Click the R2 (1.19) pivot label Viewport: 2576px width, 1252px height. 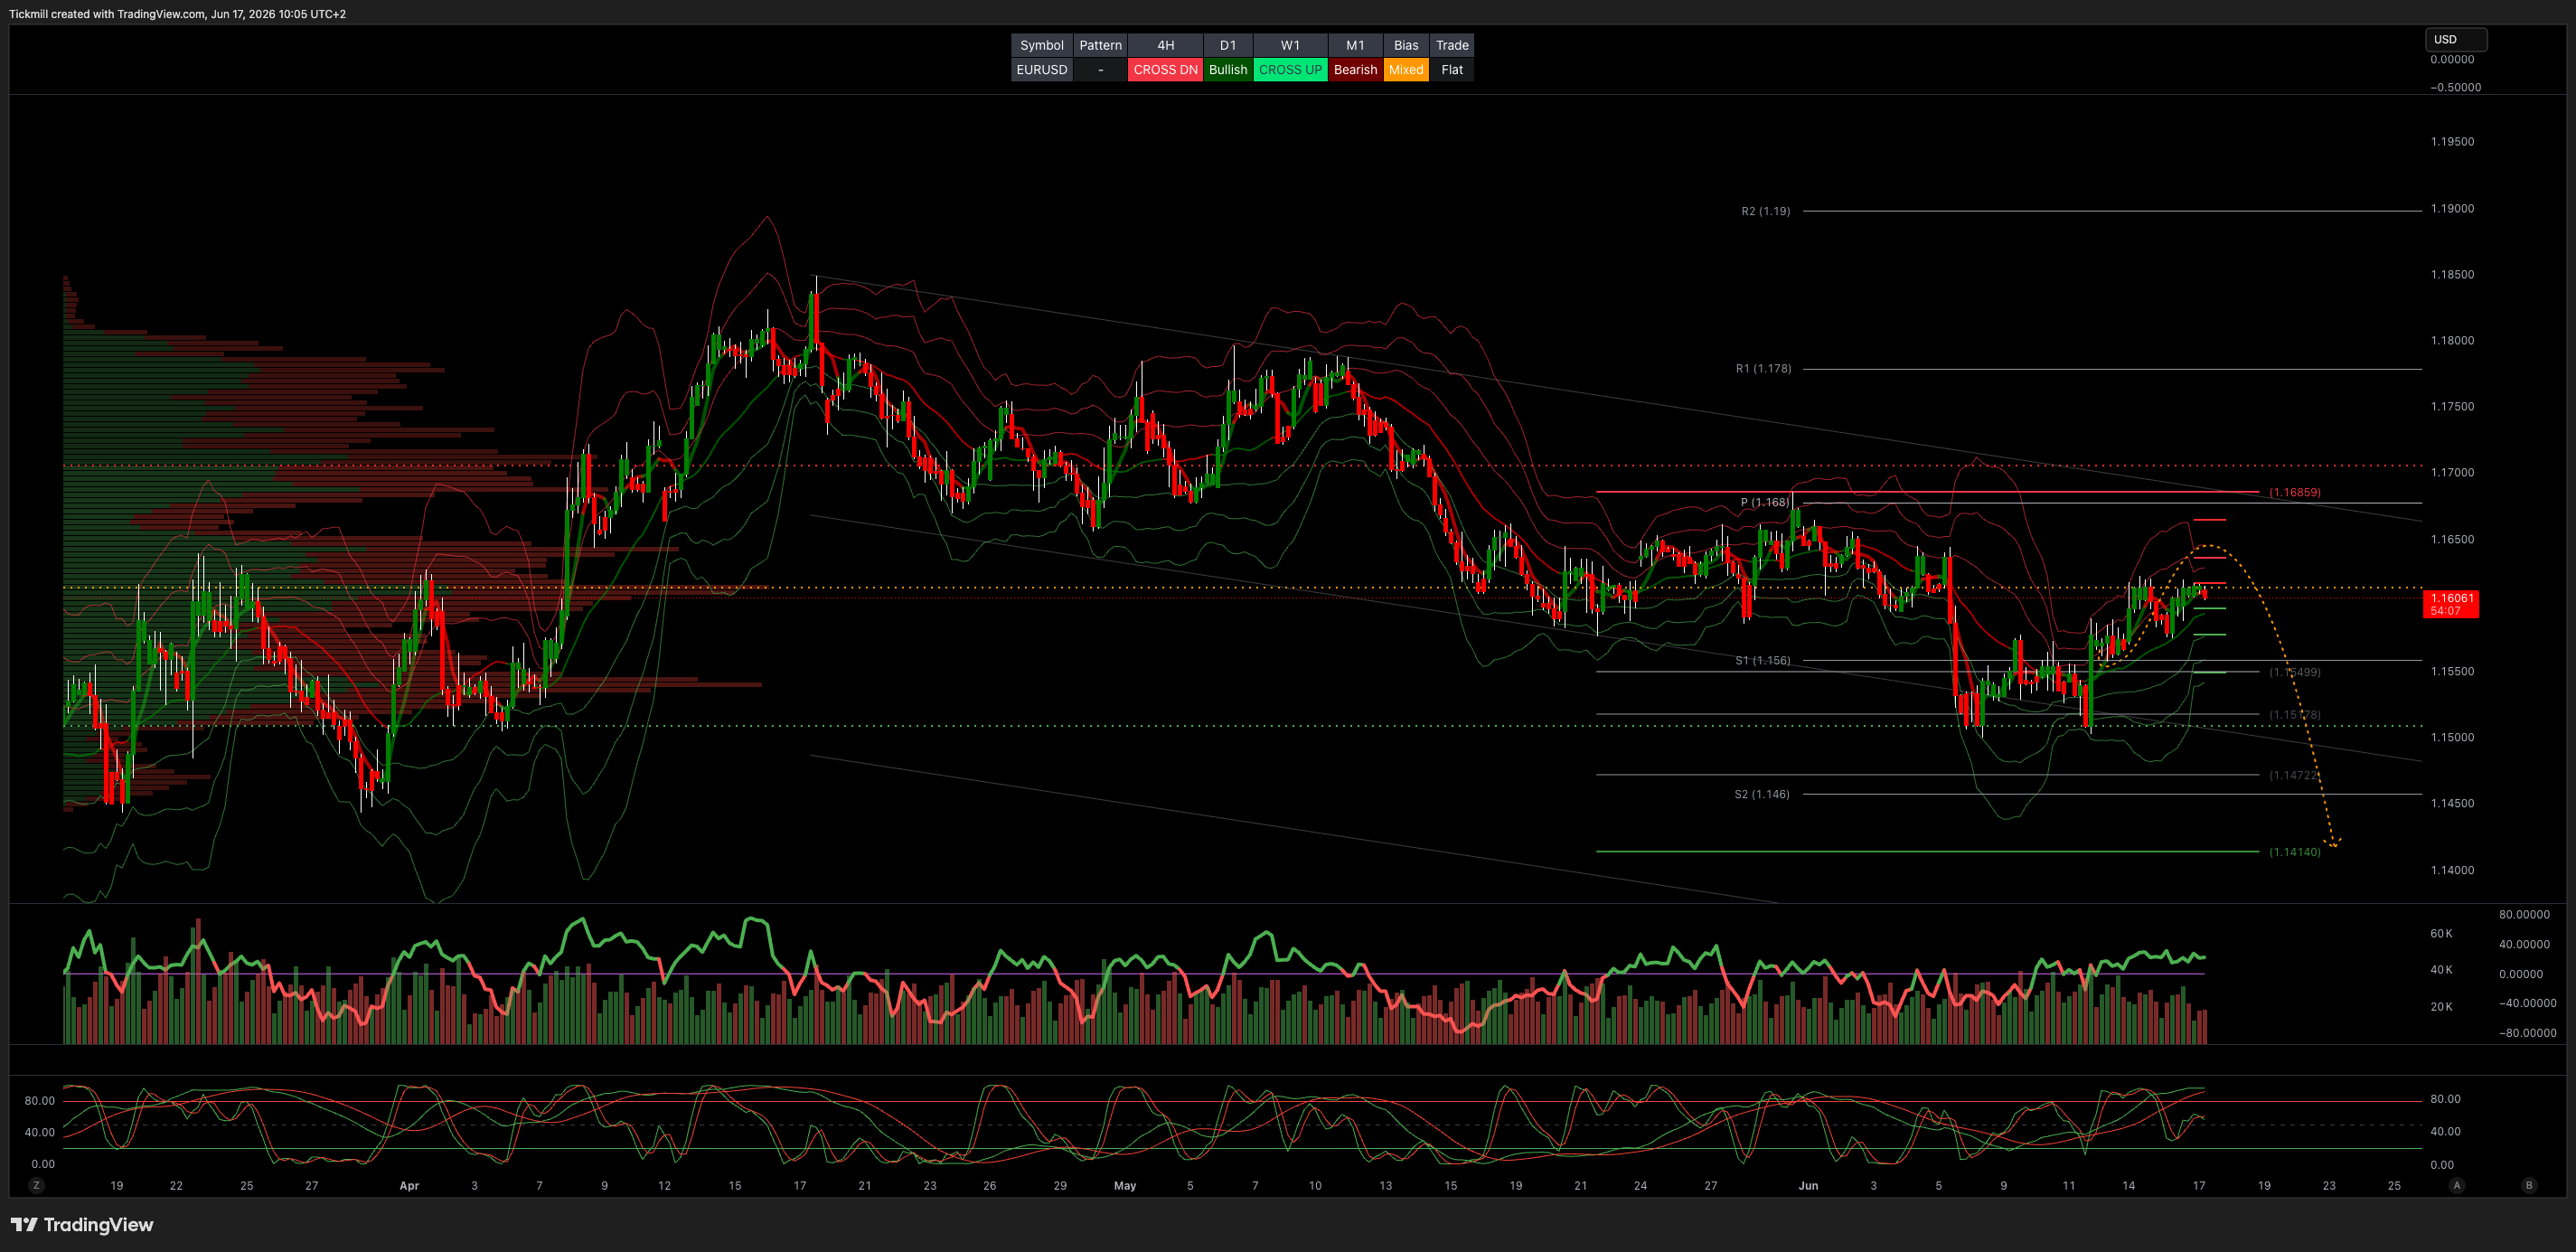point(1765,211)
